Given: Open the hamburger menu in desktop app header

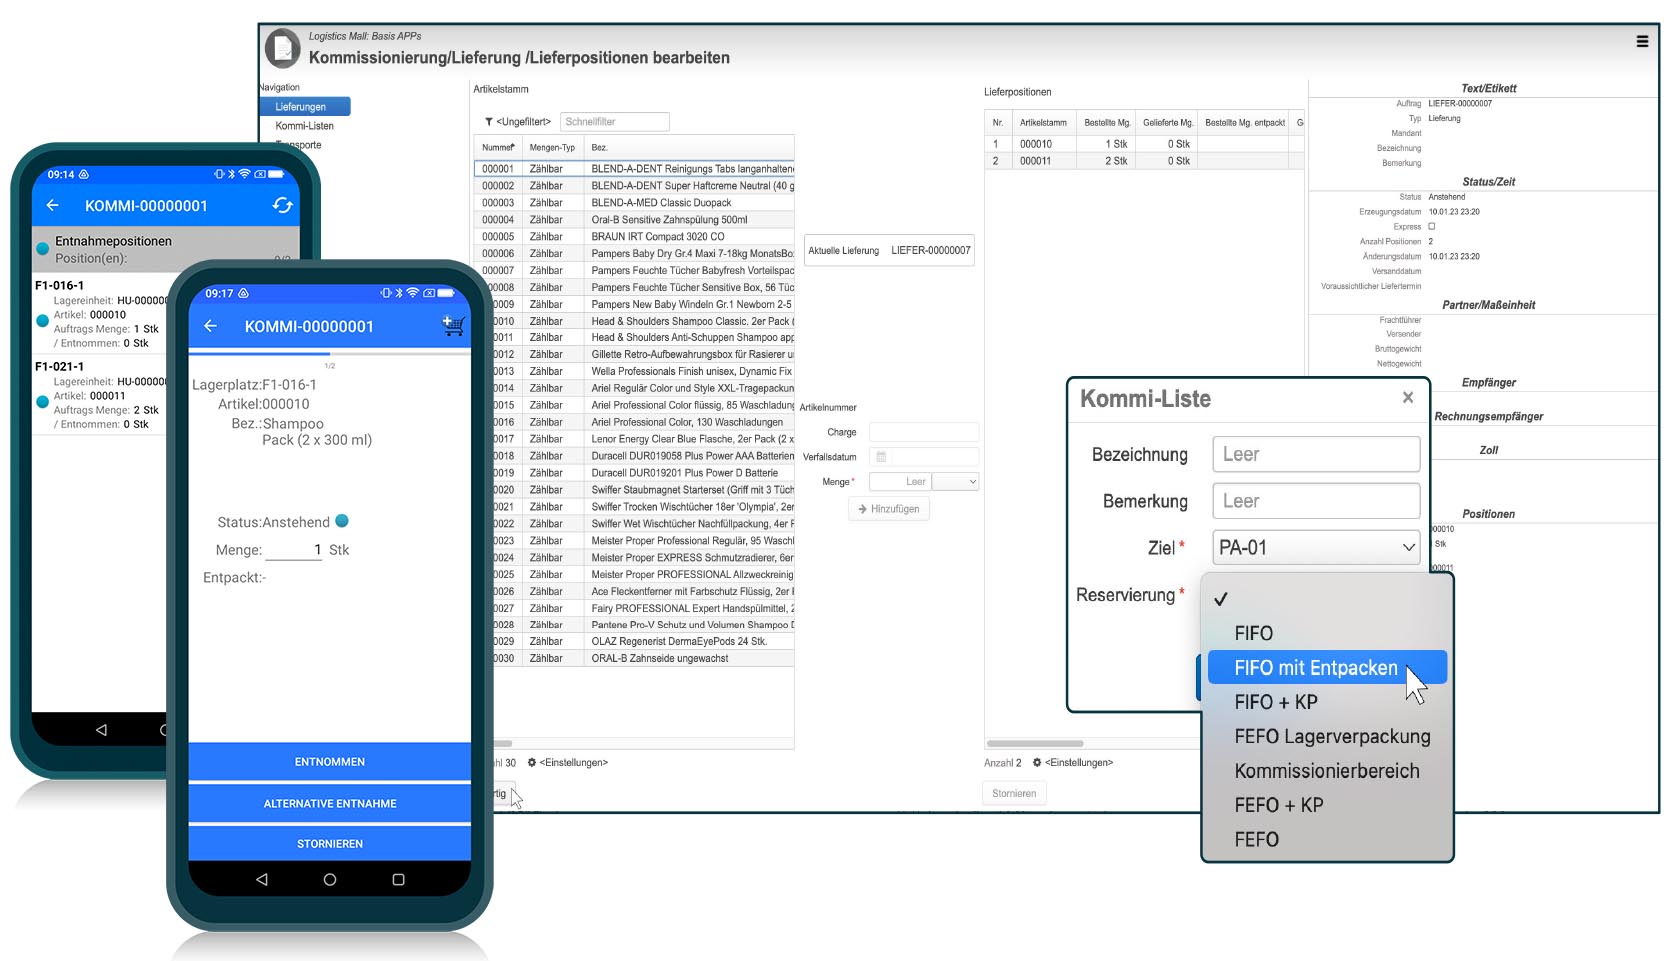Looking at the screenshot, I should (x=1641, y=42).
